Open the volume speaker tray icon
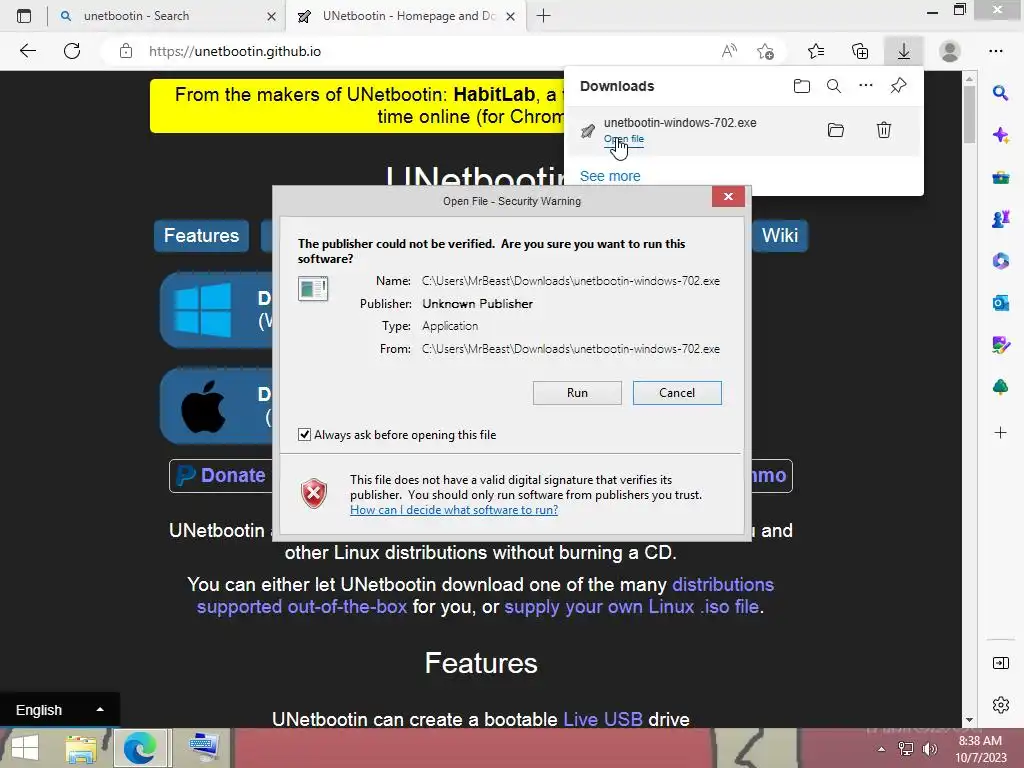The image size is (1024, 768). (930, 749)
